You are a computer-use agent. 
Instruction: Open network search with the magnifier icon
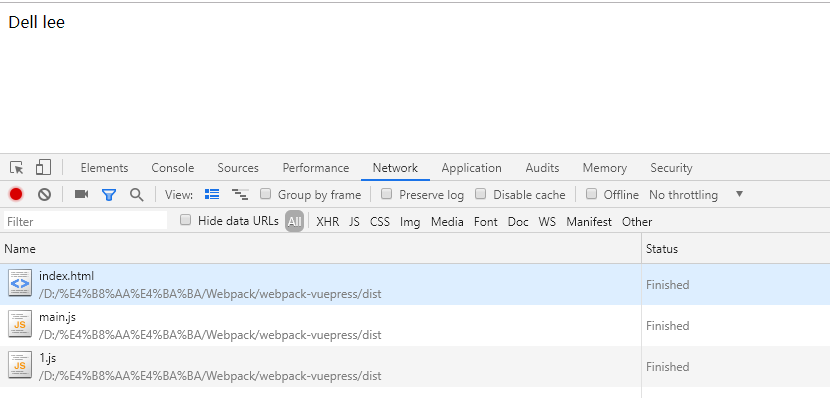(x=137, y=195)
